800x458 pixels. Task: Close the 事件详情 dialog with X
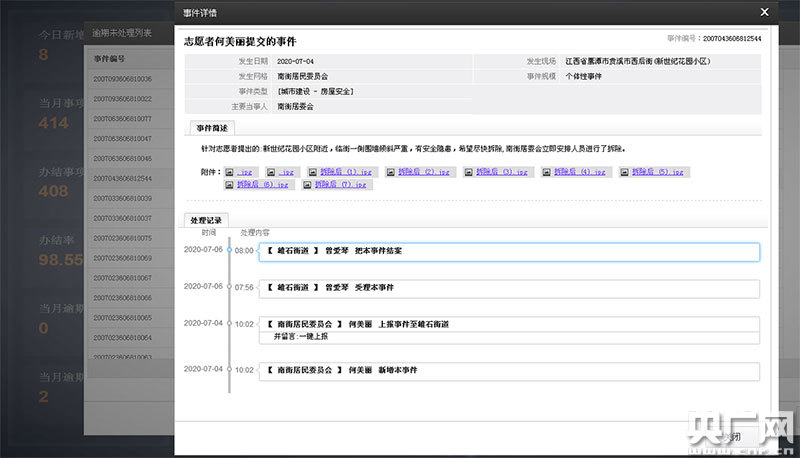tap(765, 12)
